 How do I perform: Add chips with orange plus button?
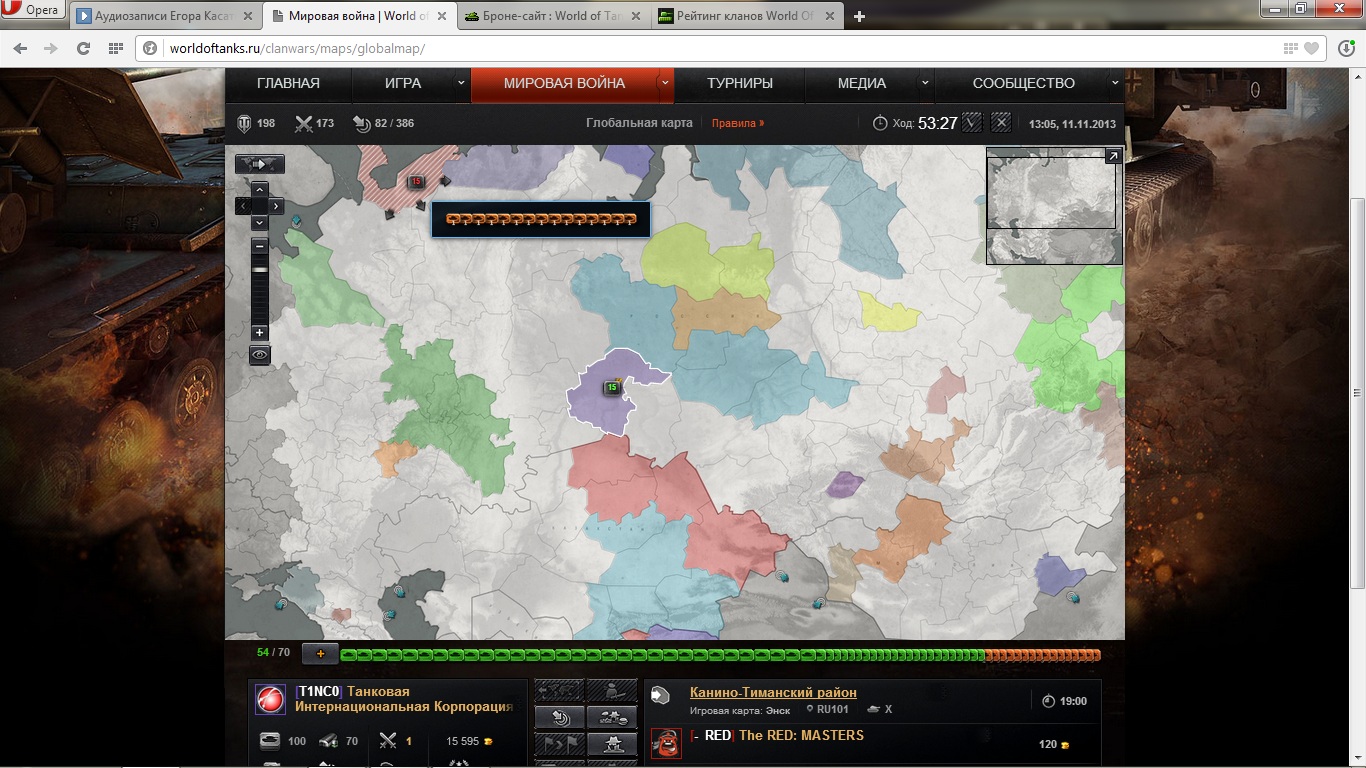click(321, 654)
